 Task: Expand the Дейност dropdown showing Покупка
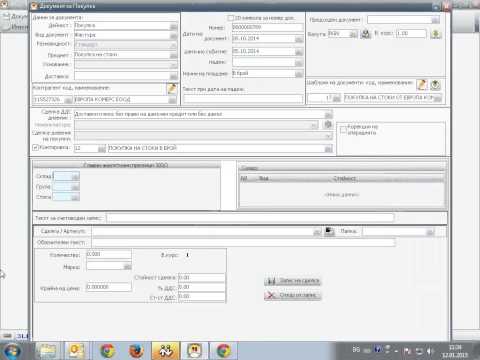click(173, 26)
